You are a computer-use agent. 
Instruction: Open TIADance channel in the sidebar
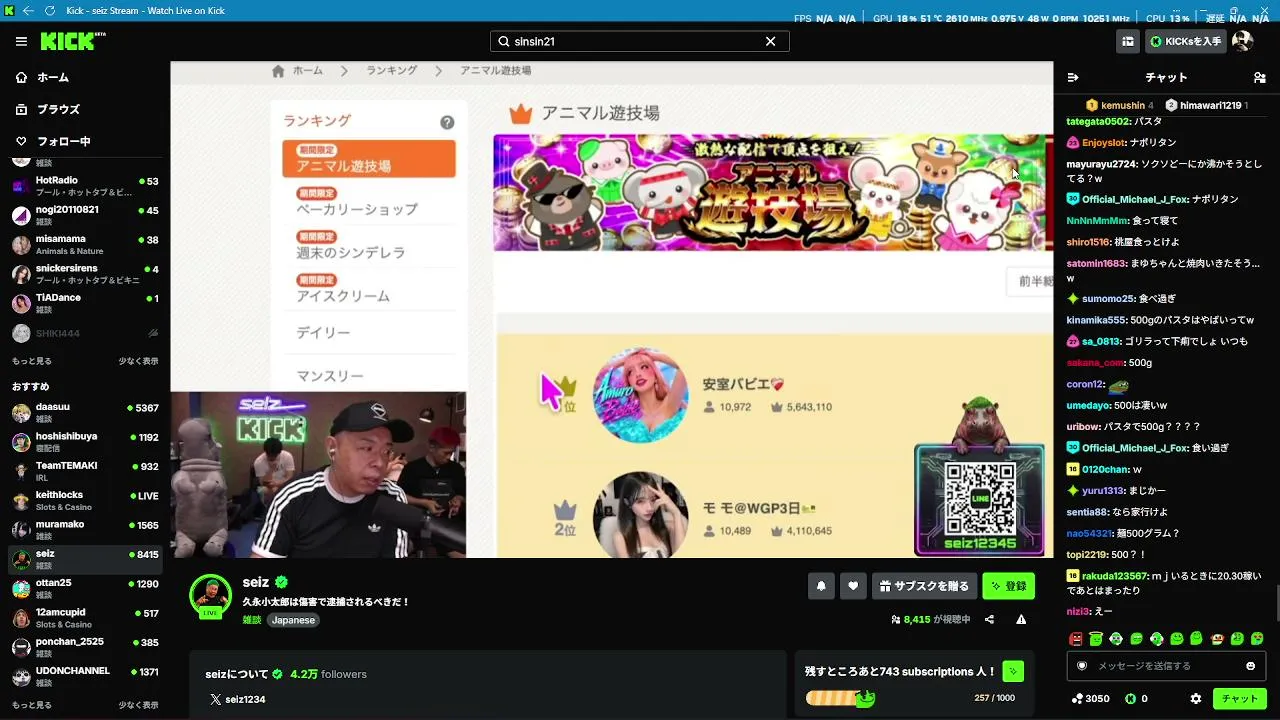(x=85, y=303)
